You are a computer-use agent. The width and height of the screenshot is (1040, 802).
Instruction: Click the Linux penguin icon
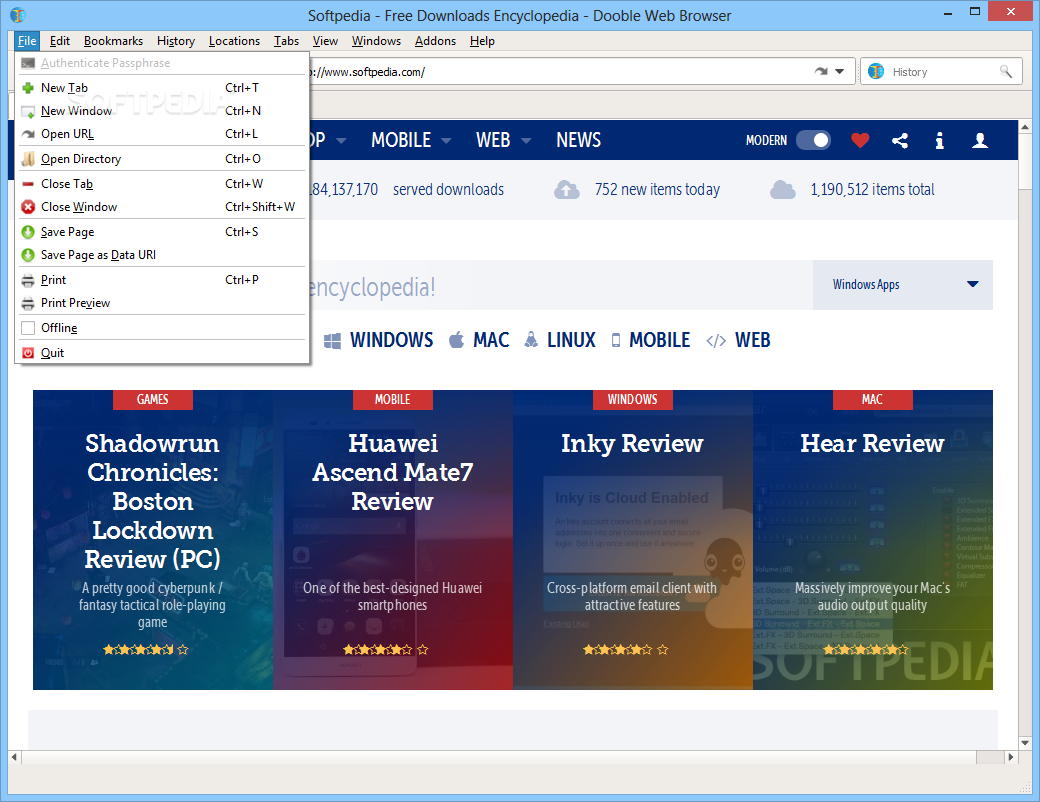531,340
